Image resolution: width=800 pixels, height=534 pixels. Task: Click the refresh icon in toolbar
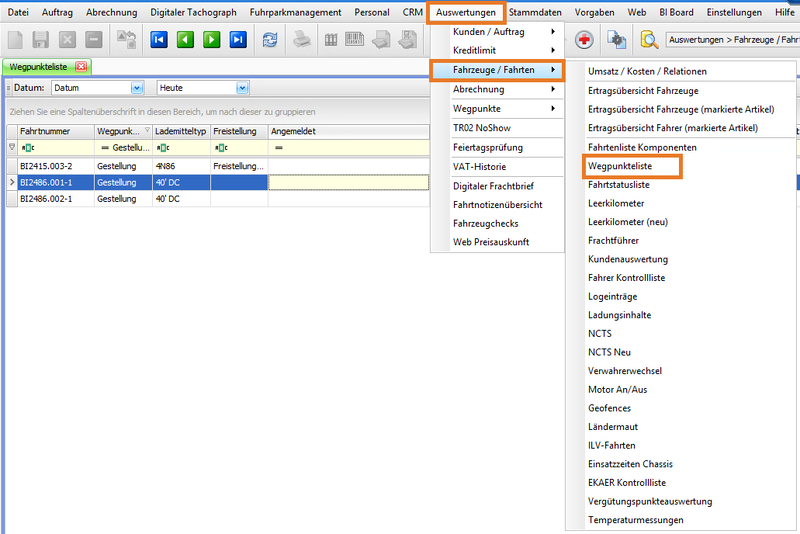click(270, 40)
